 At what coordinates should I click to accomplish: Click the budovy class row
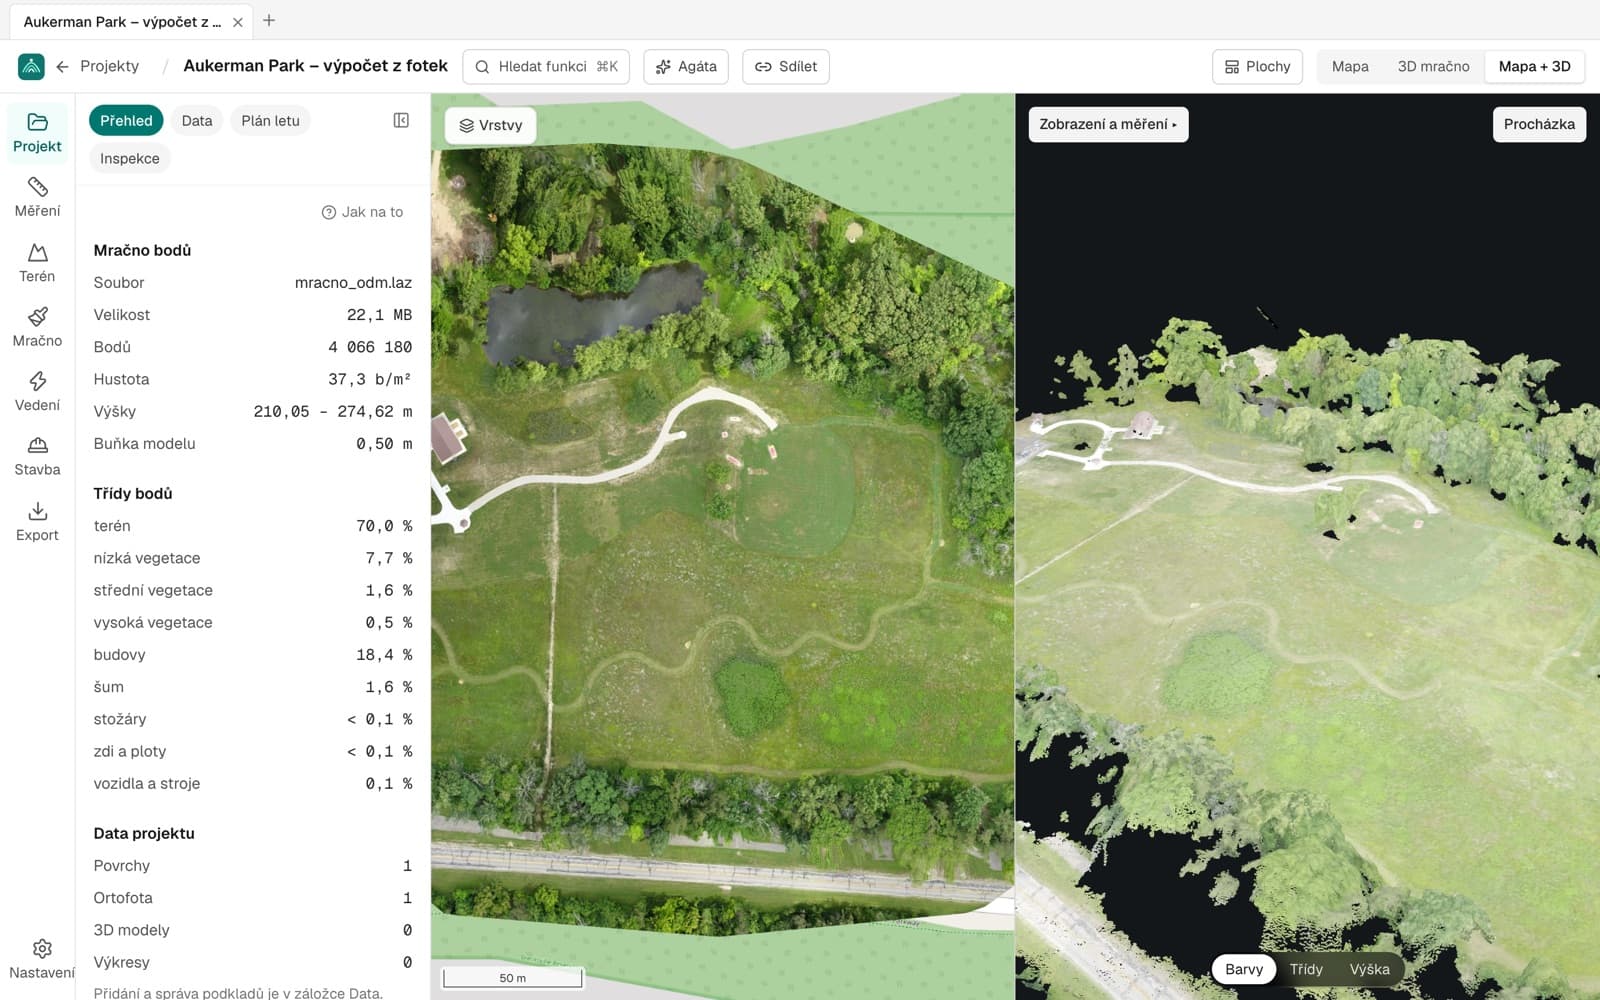pos(253,655)
